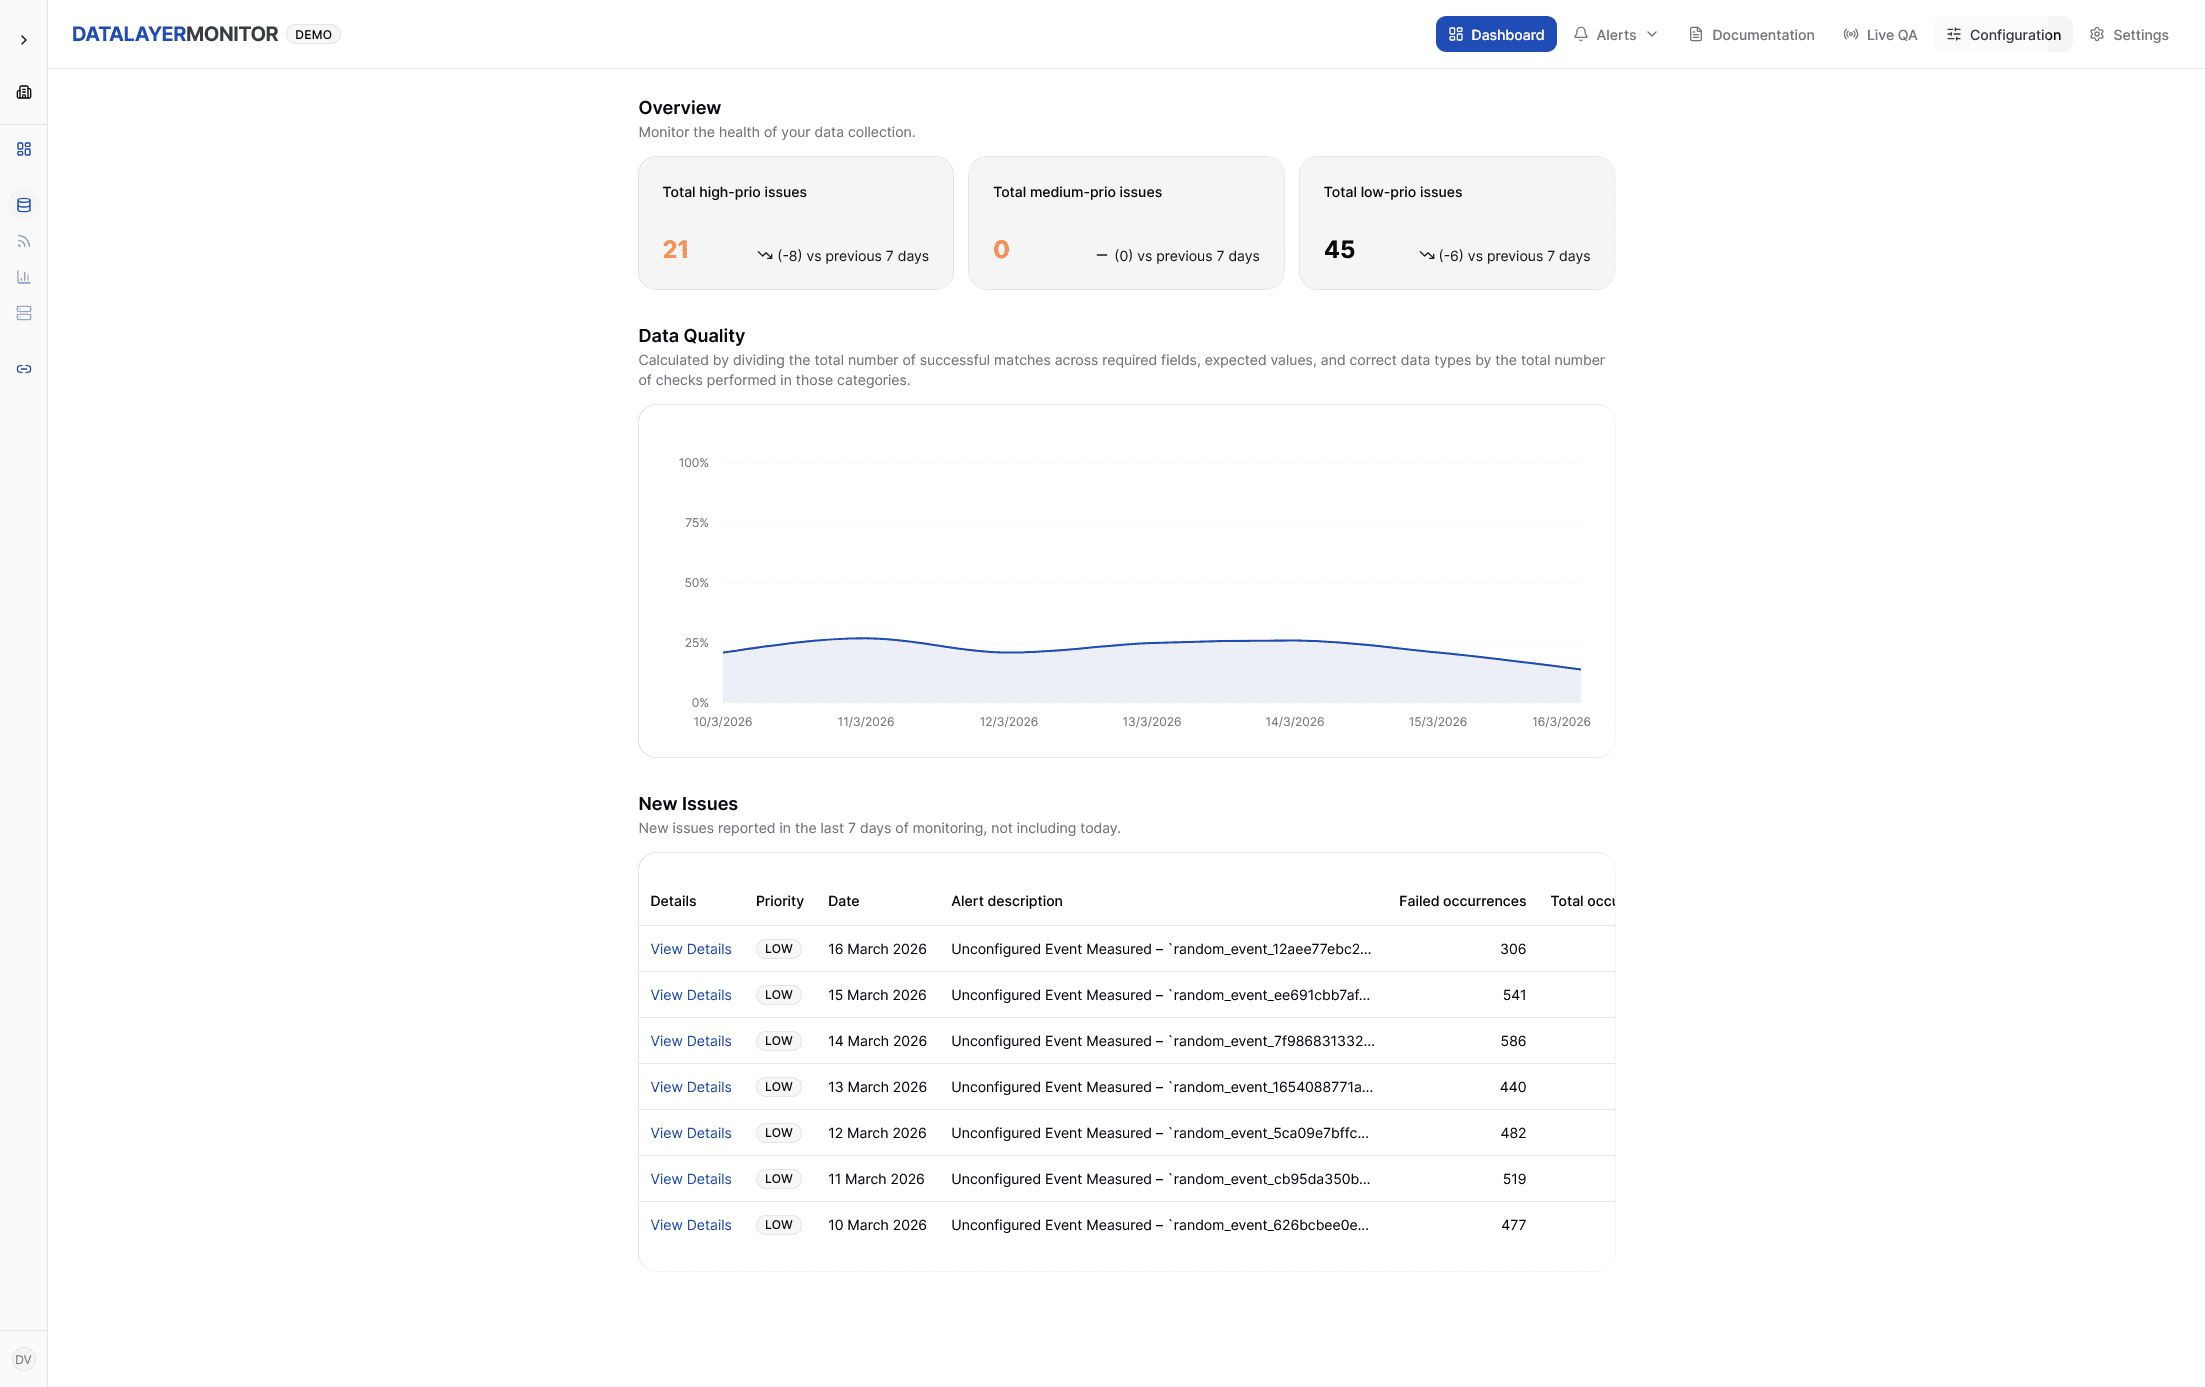
Task: Click the random_event_cb95da350b alert description
Action: pyautogui.click(x=1161, y=1179)
